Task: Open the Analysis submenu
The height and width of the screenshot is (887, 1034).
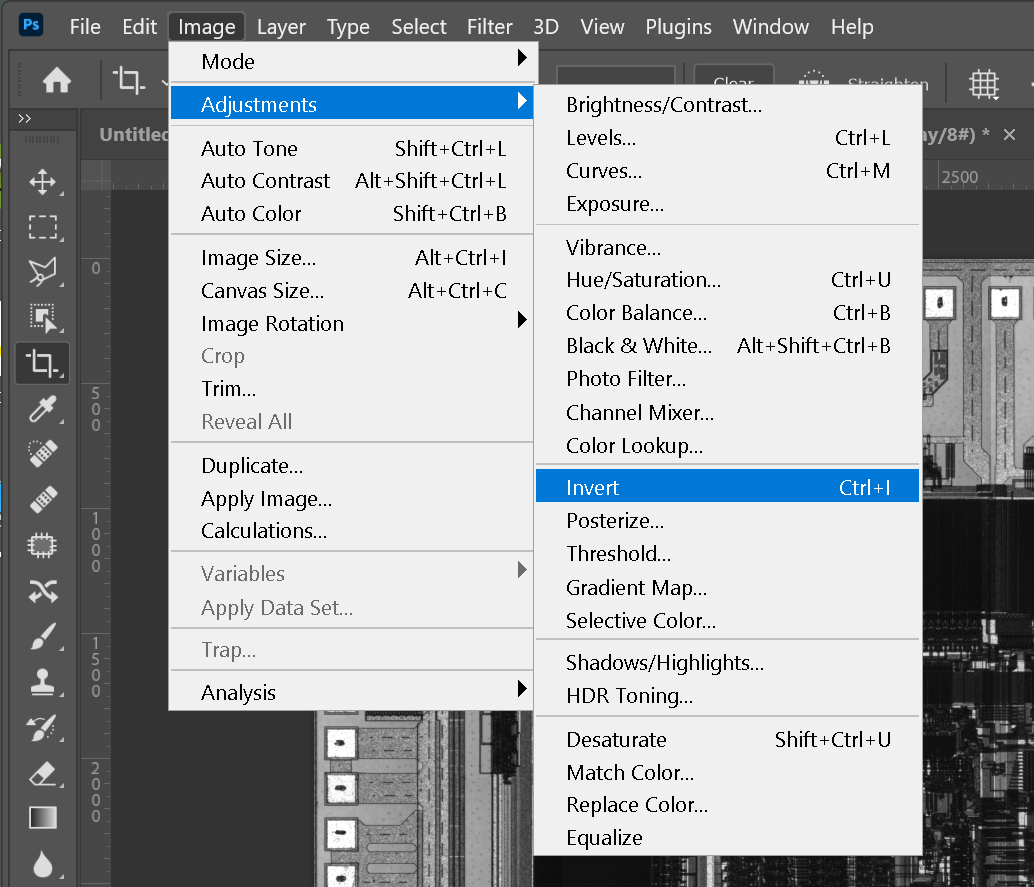Action: point(353,692)
